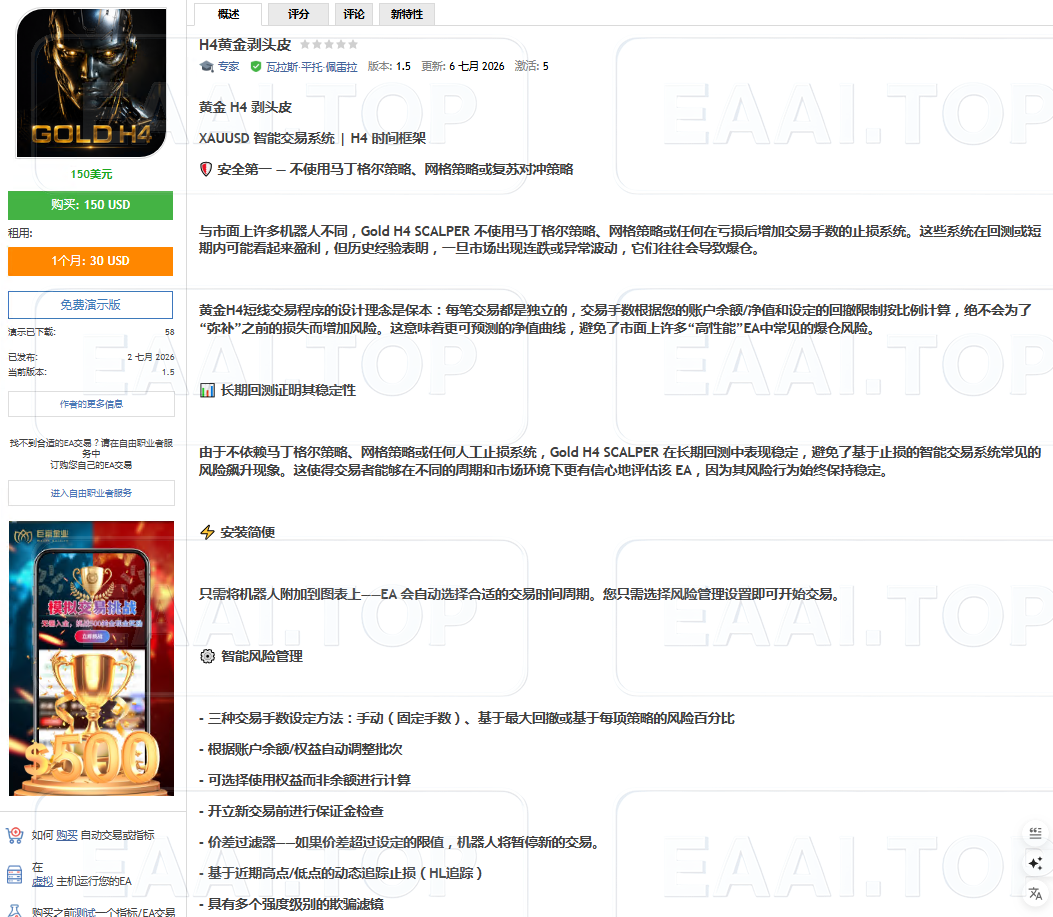Click the heading XAUUSD 智能交易系统

point(312,138)
